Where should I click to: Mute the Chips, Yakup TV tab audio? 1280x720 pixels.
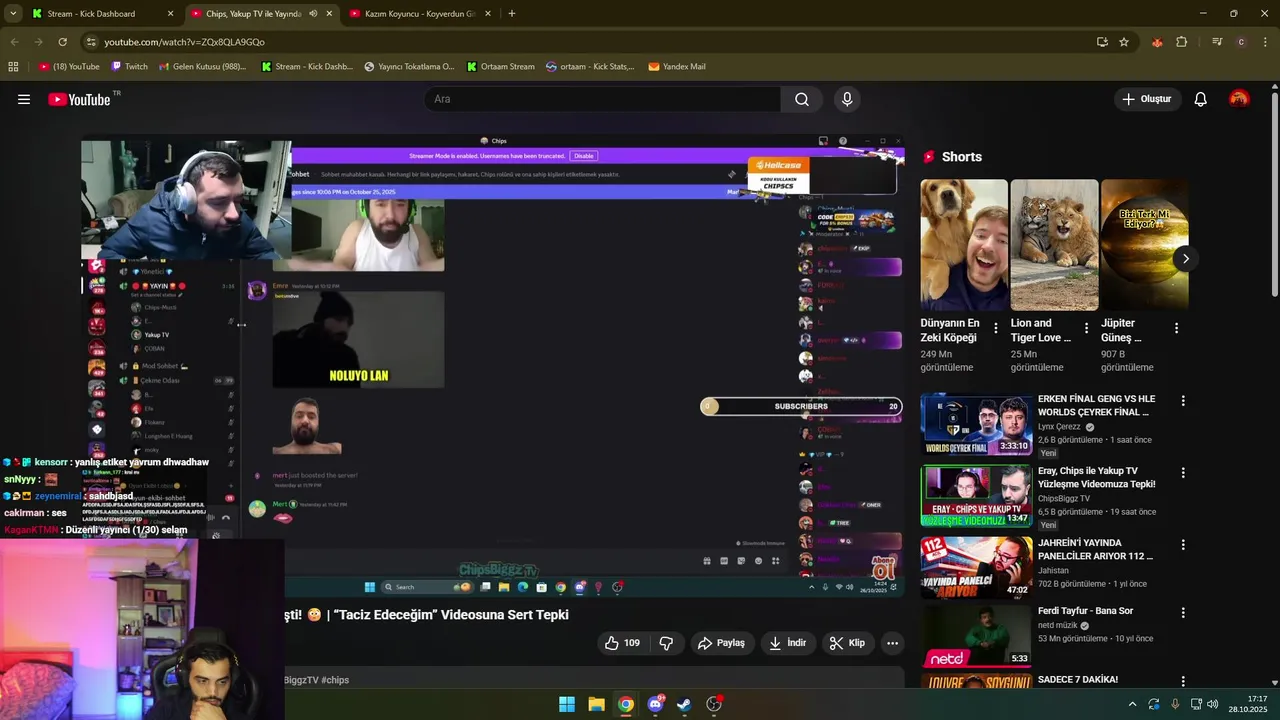coord(313,14)
